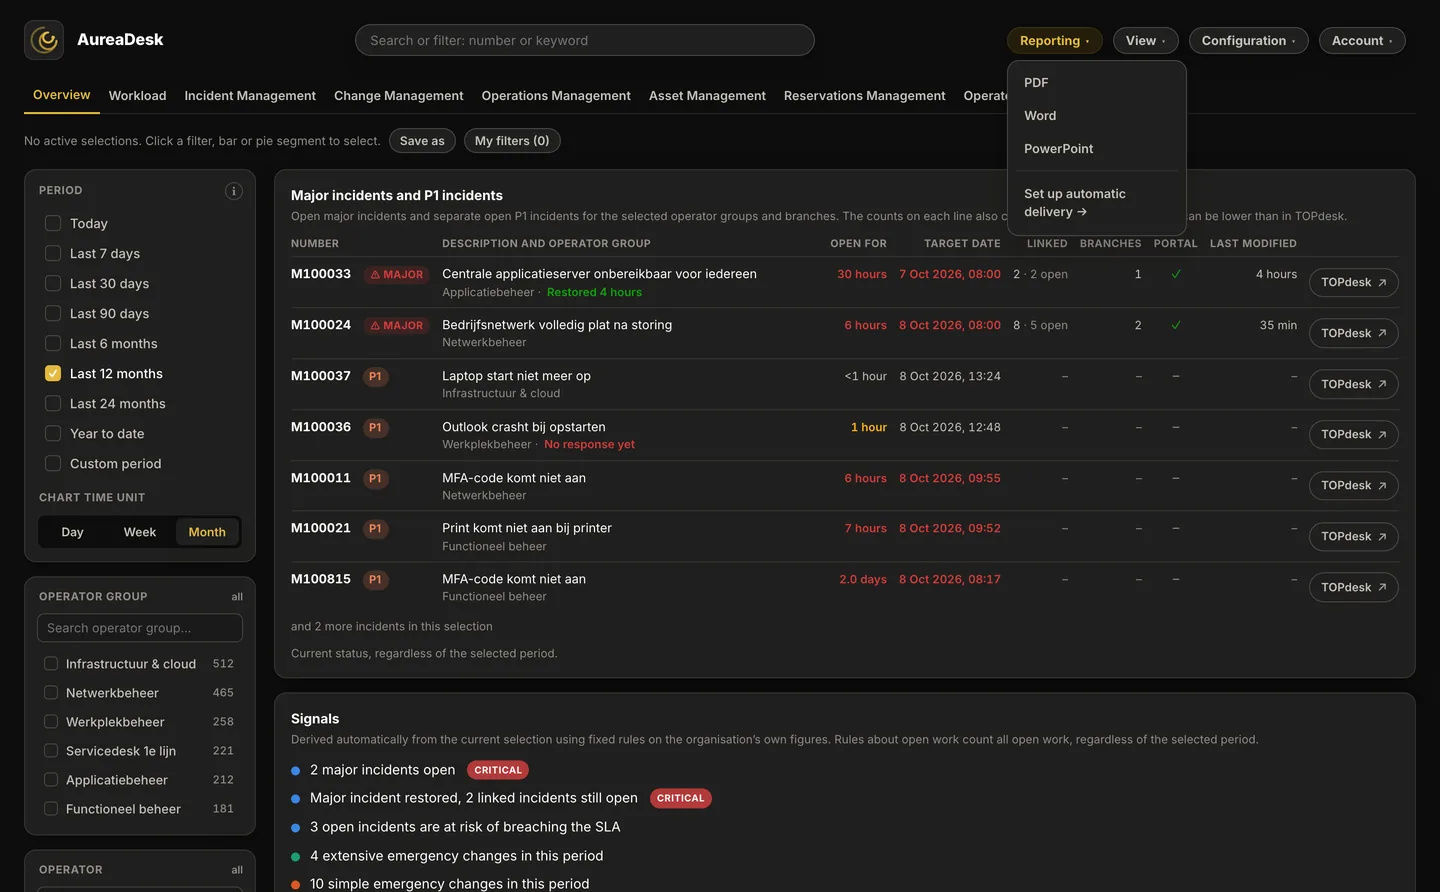Click 'and 2 more incidents in this selection'
This screenshot has width=1440, height=892.
click(x=391, y=627)
